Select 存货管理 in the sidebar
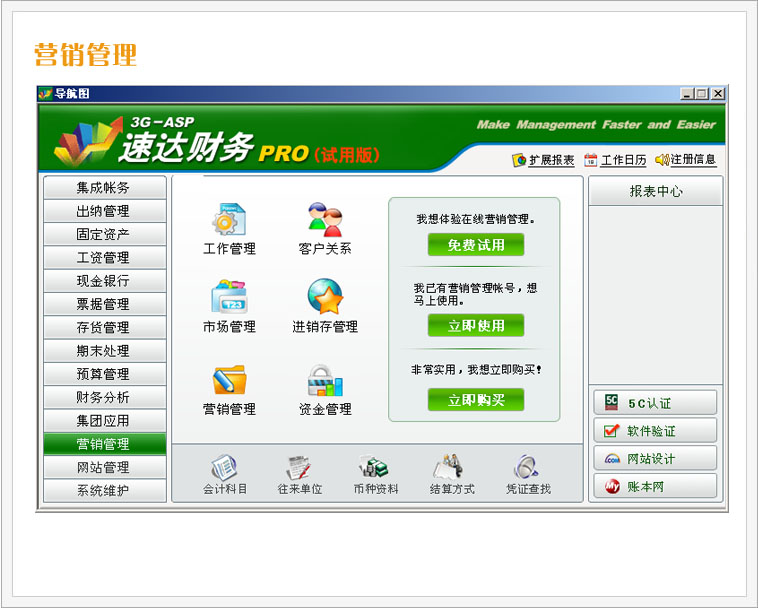The height and width of the screenshot is (608, 758). [105, 327]
